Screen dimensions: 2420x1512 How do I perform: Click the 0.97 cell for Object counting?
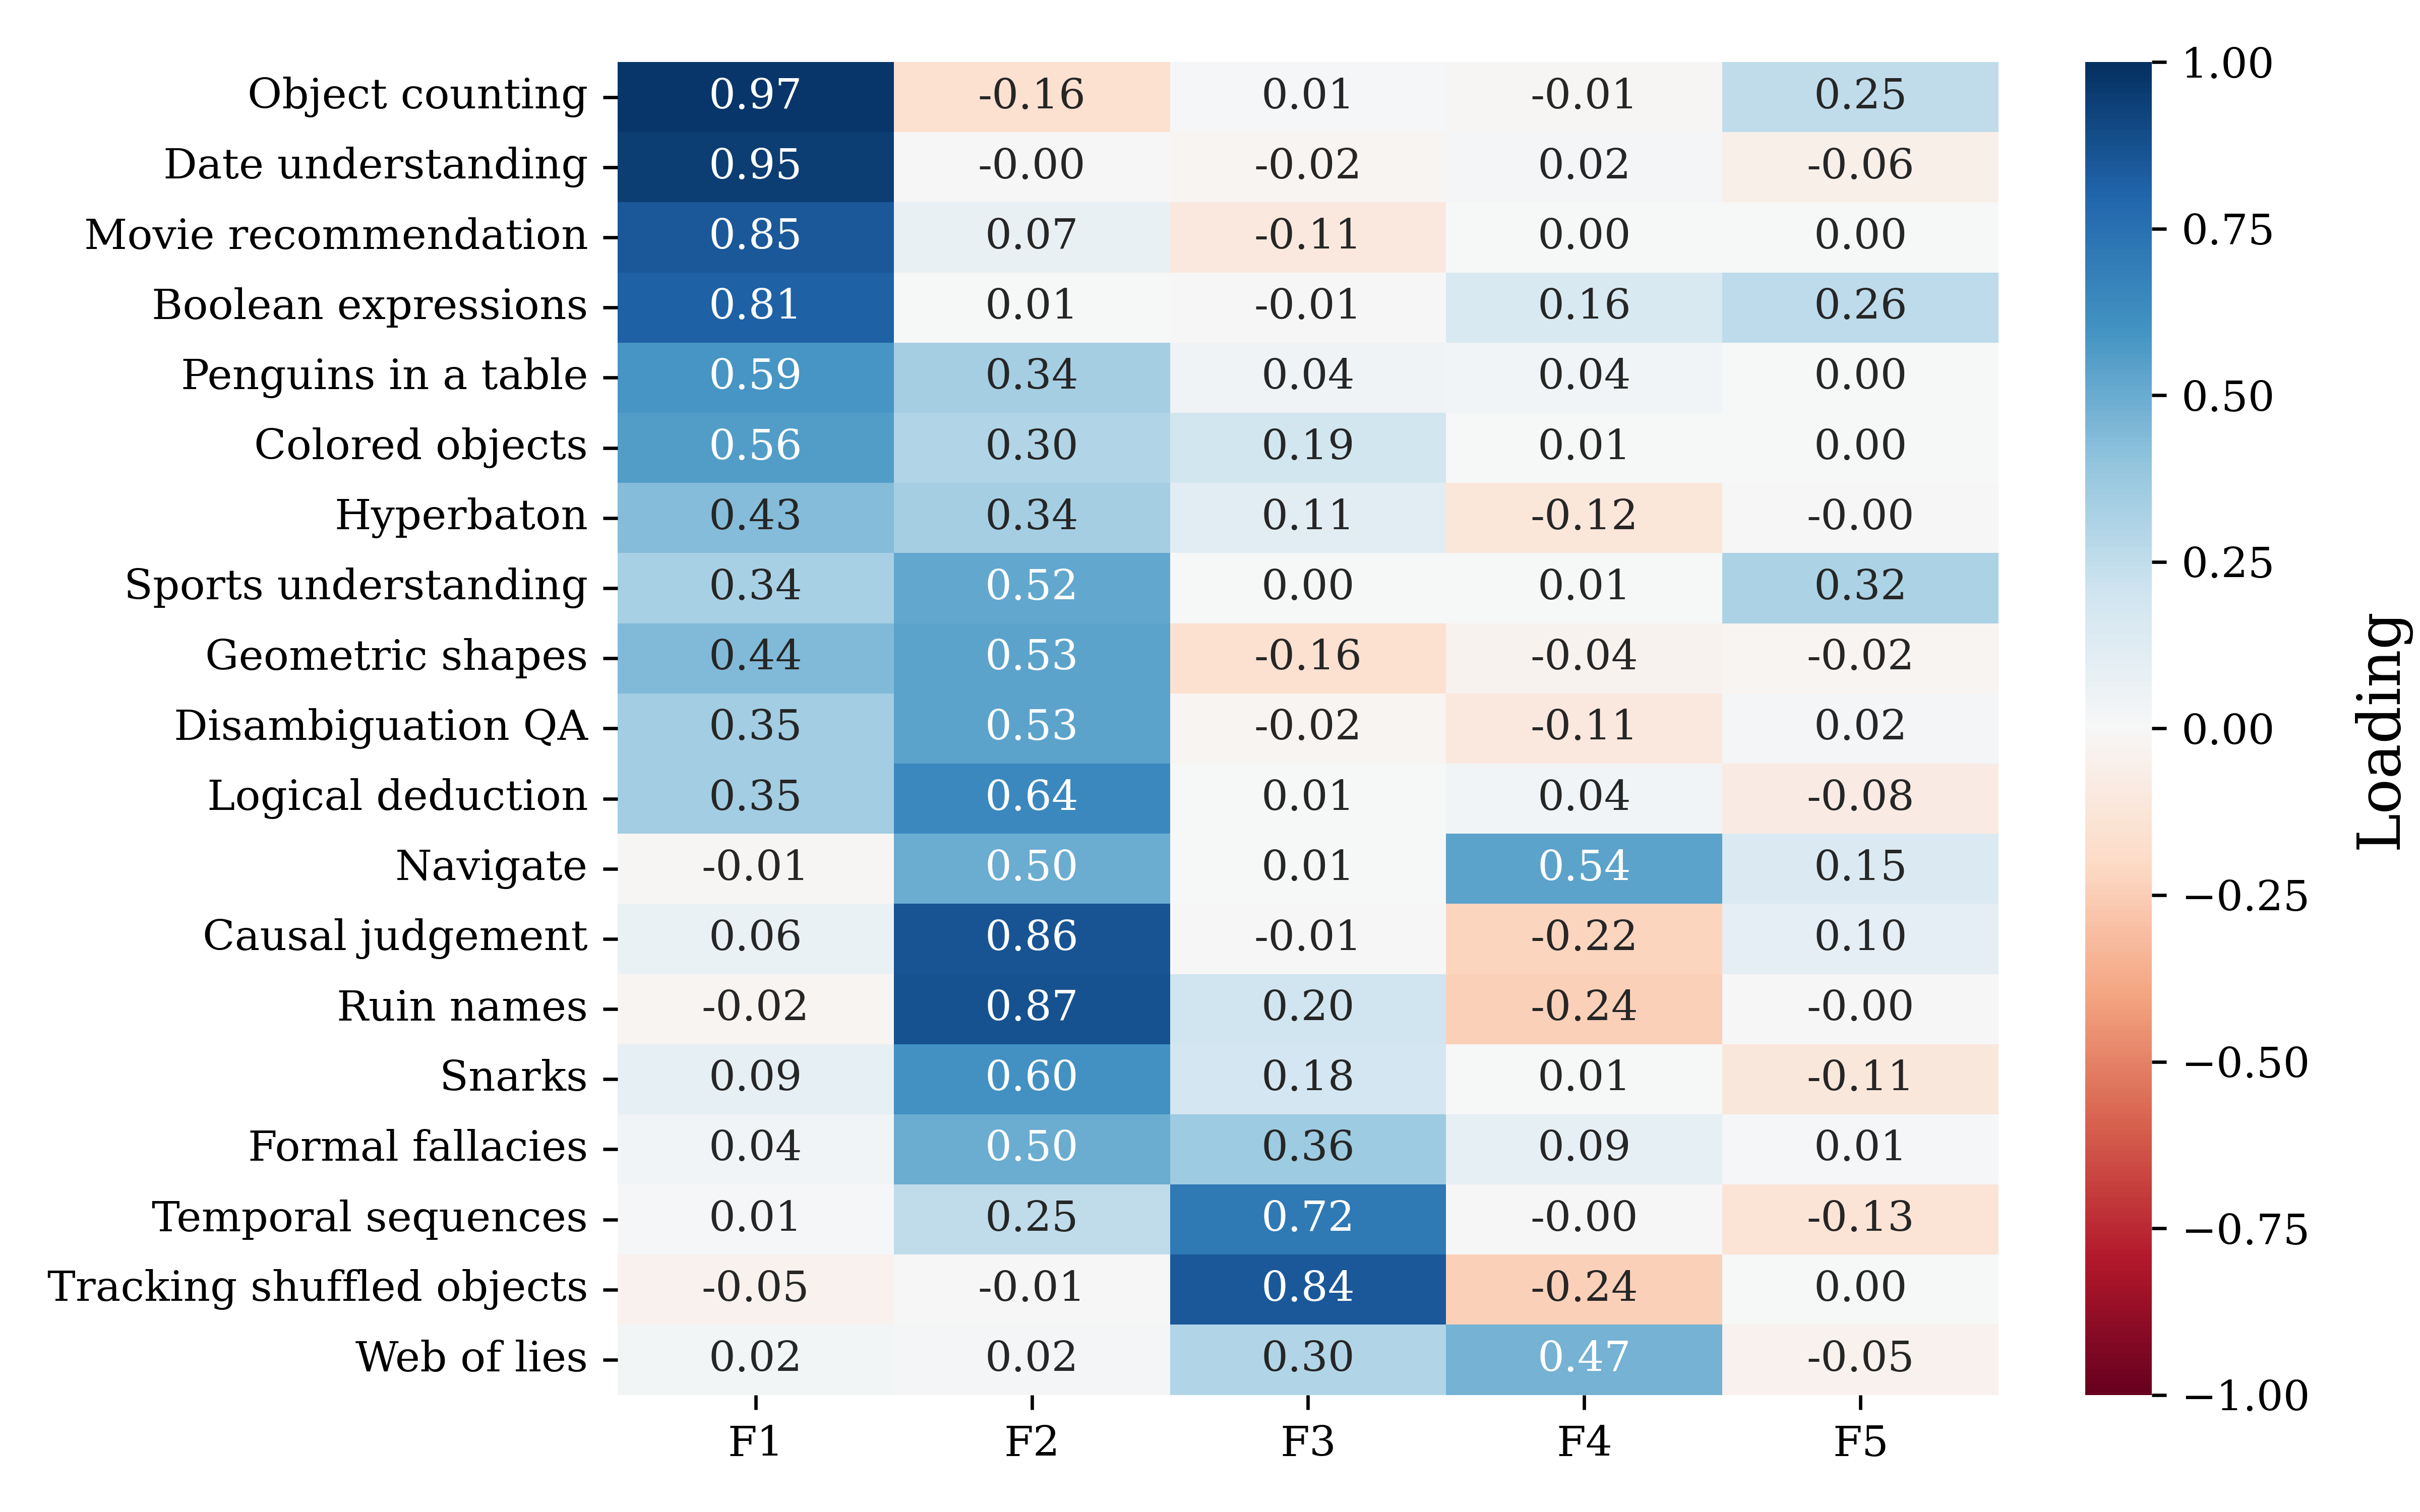(x=755, y=96)
